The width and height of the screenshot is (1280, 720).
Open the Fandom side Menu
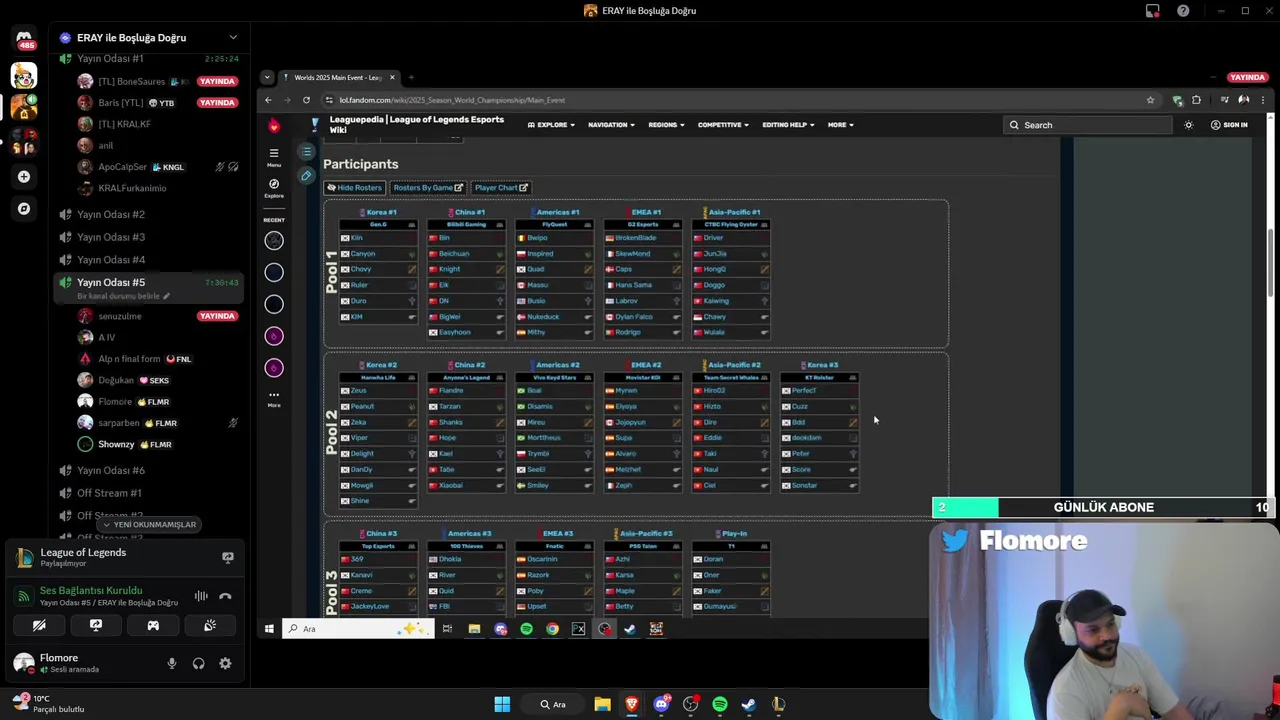[x=274, y=157]
